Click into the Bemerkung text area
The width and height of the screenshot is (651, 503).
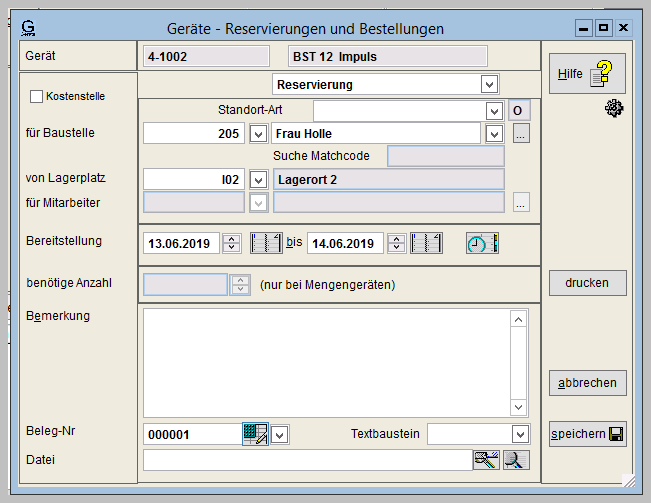pyautogui.click(x=326, y=361)
